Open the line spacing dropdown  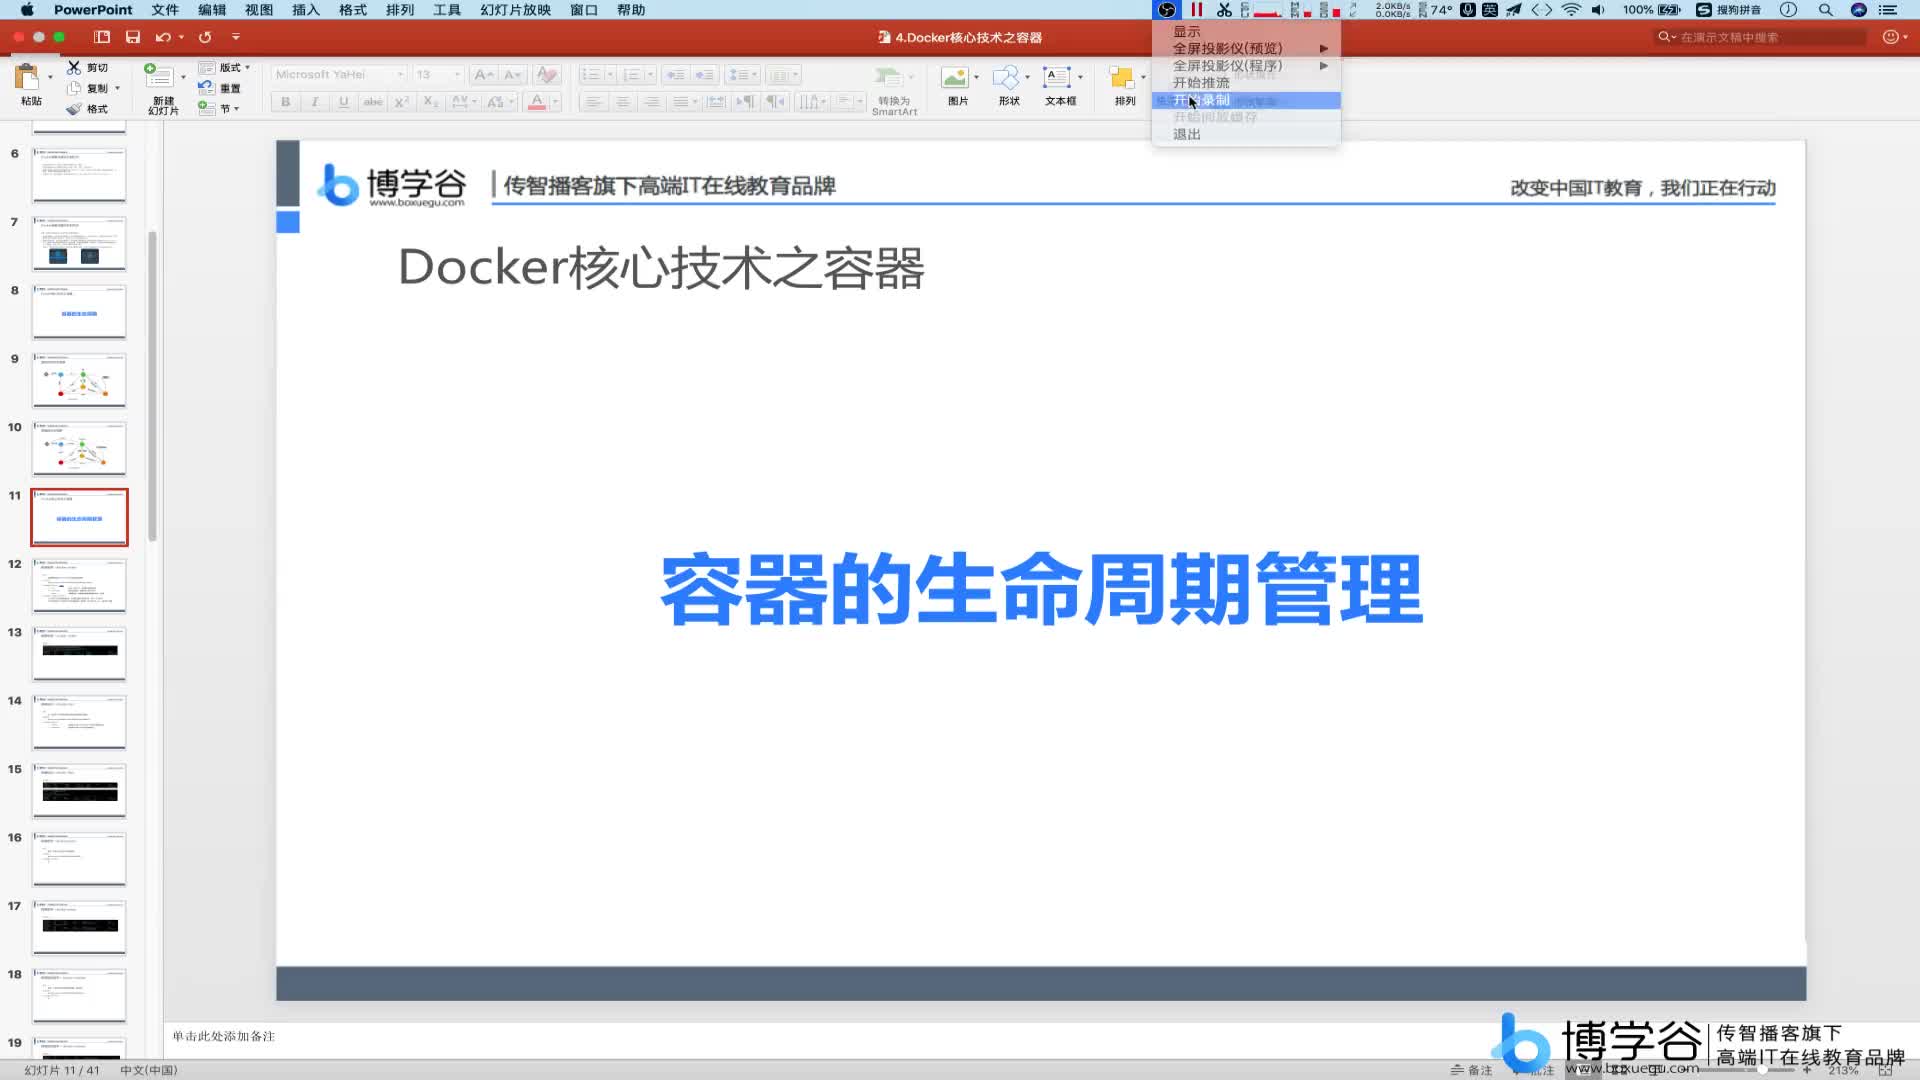tap(743, 75)
